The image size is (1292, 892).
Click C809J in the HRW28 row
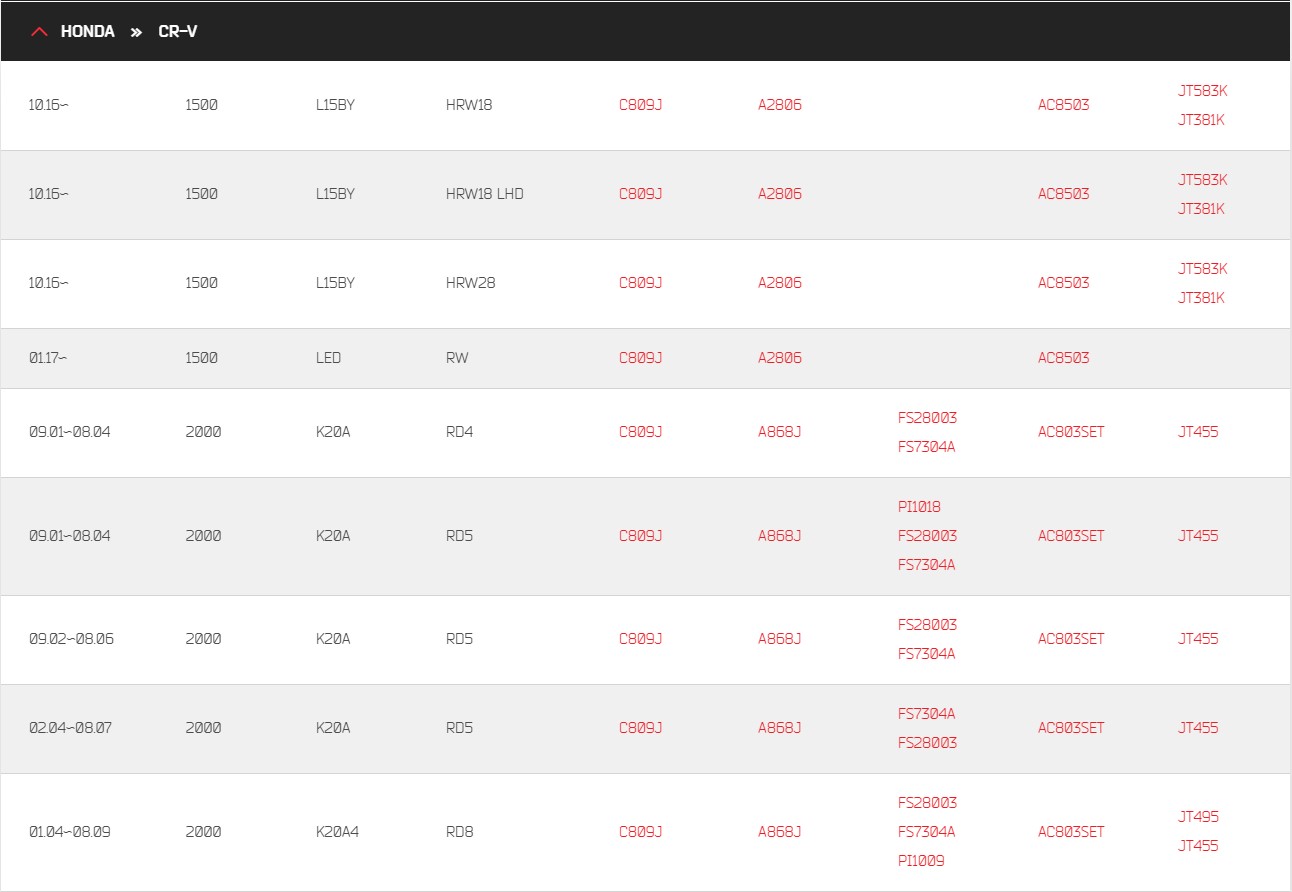641,283
